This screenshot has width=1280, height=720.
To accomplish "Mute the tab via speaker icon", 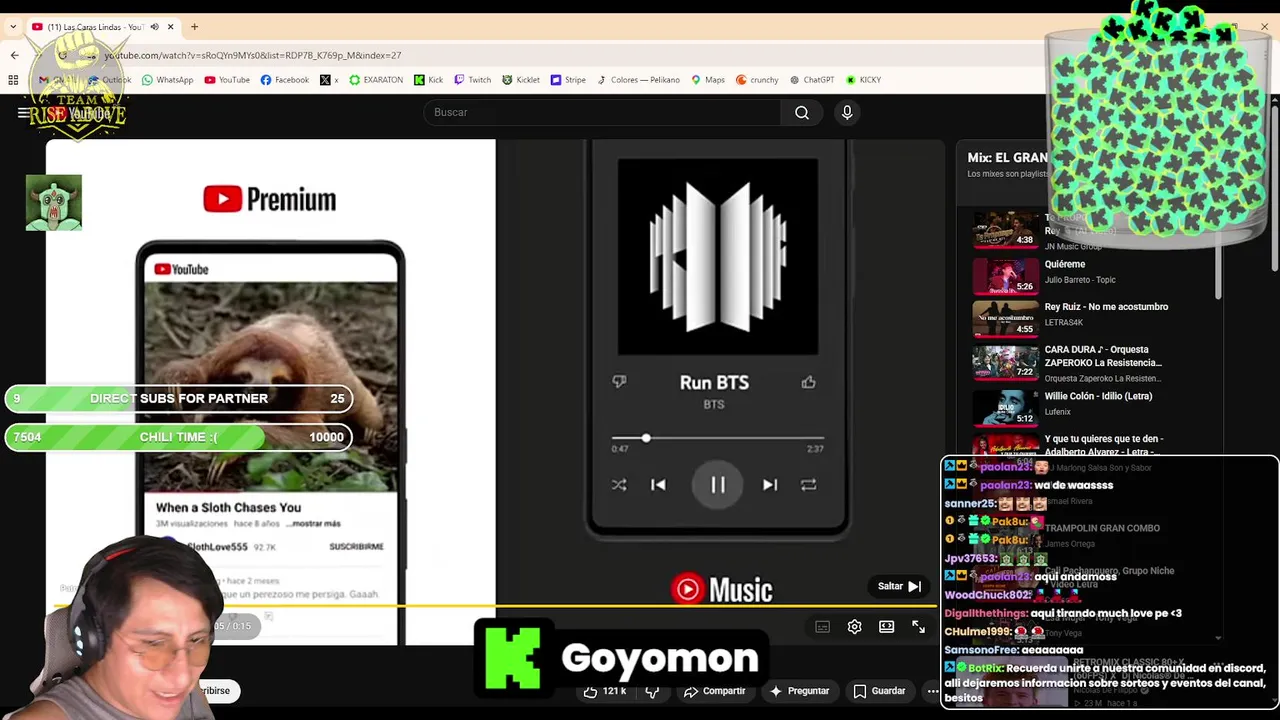I will coord(154,27).
